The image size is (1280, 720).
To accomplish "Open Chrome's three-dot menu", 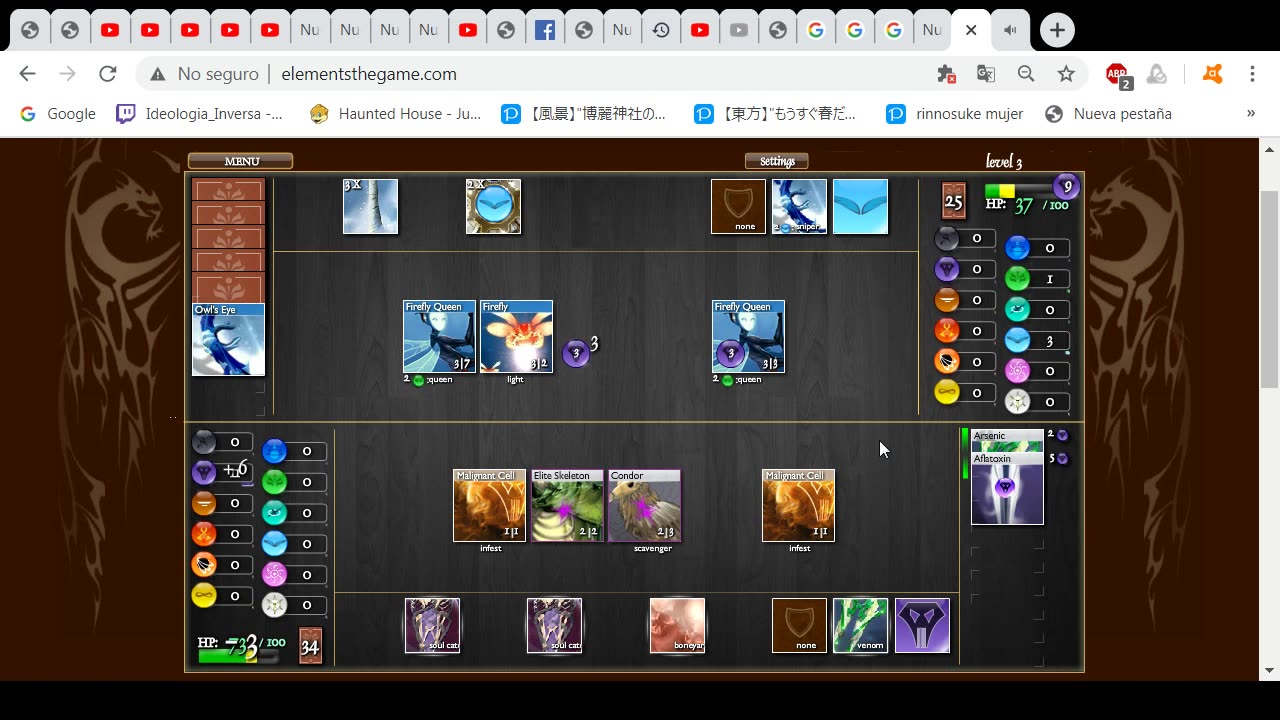I will click(x=1252, y=74).
